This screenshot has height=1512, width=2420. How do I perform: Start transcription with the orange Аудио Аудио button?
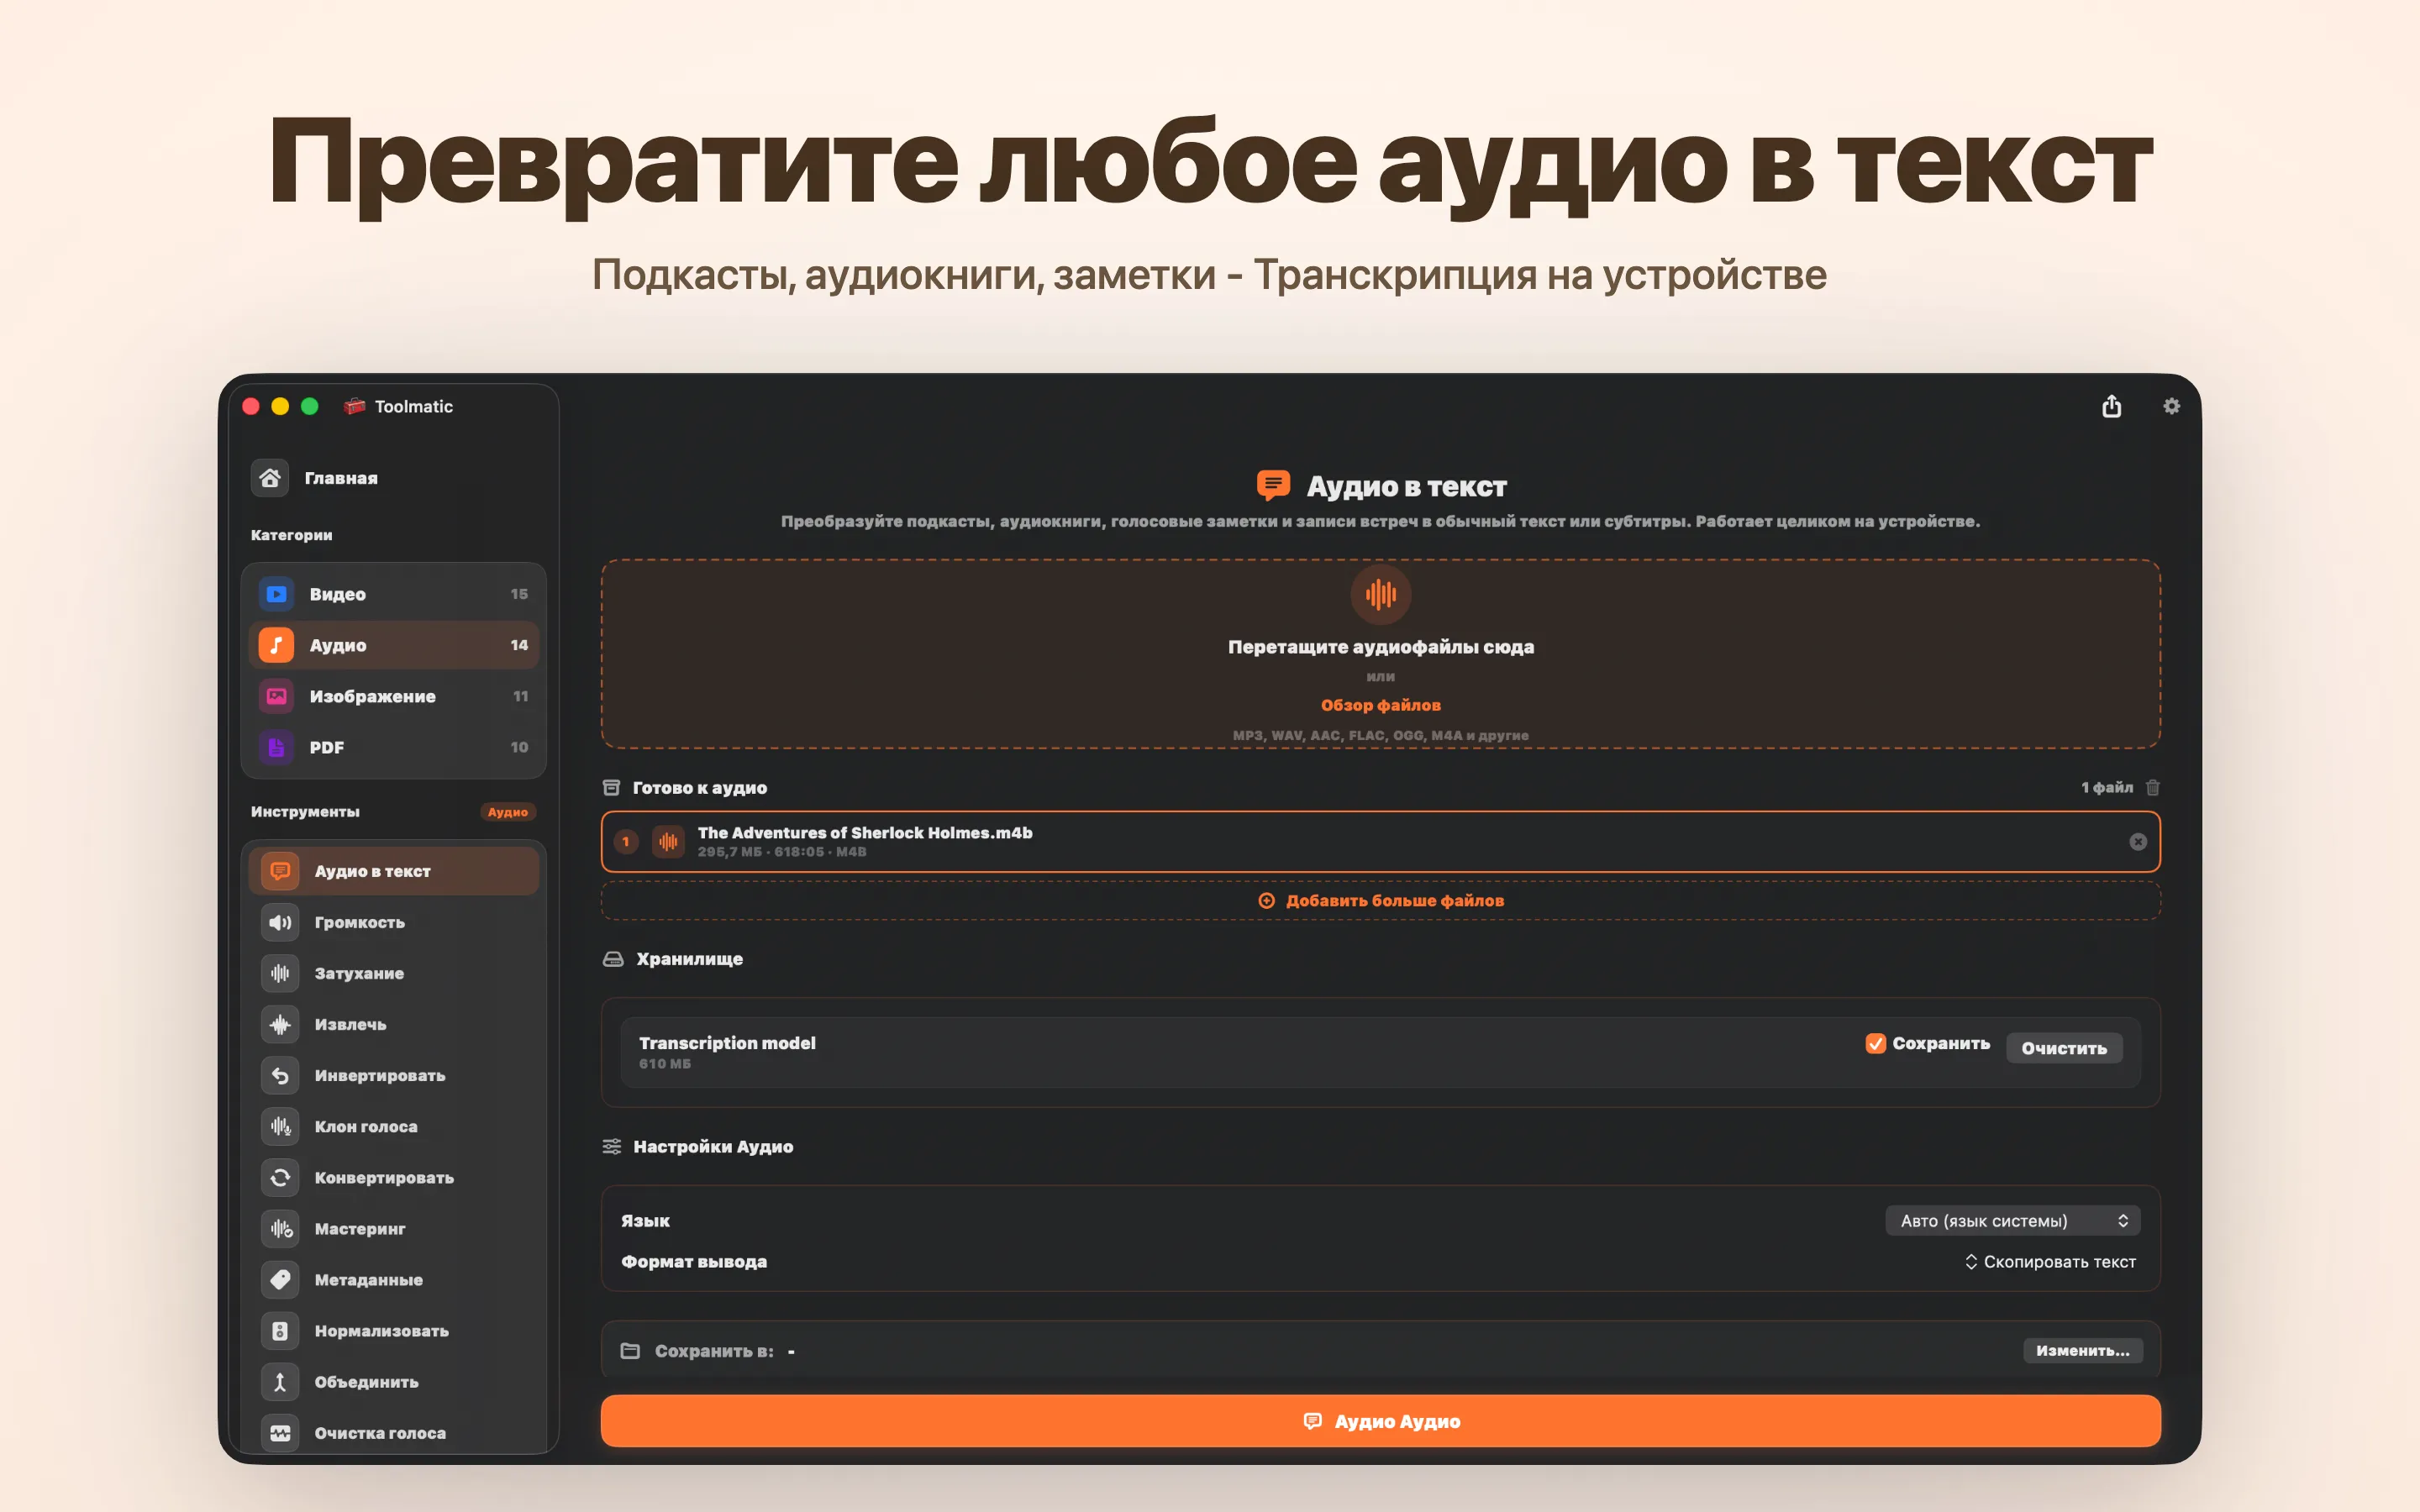1380,1421
